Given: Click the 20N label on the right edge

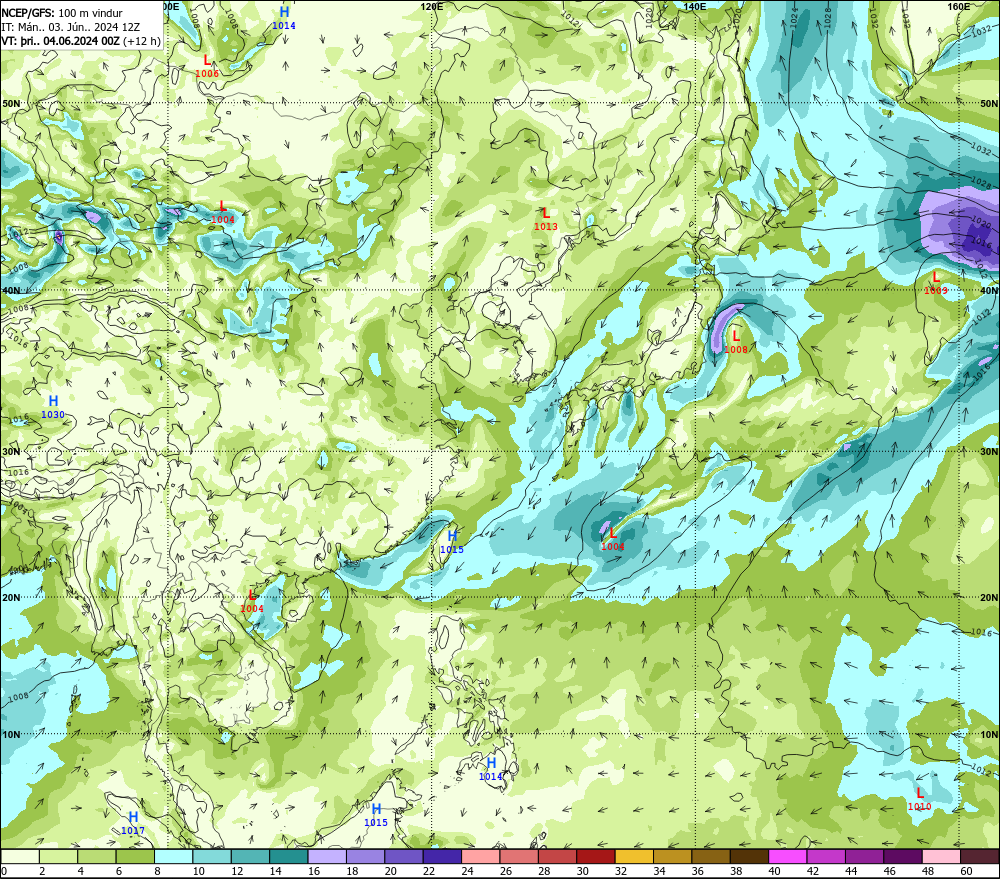Looking at the screenshot, I should [989, 598].
